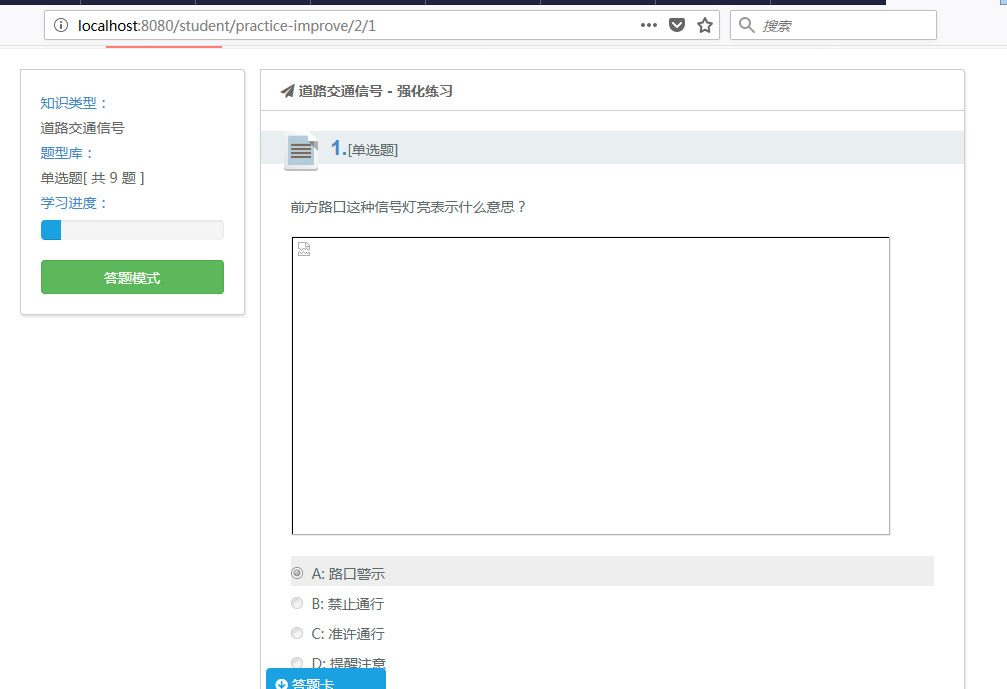This screenshot has height=689, width=1007.
Task: Click the paper plane icon beside the title
Action: [x=287, y=91]
